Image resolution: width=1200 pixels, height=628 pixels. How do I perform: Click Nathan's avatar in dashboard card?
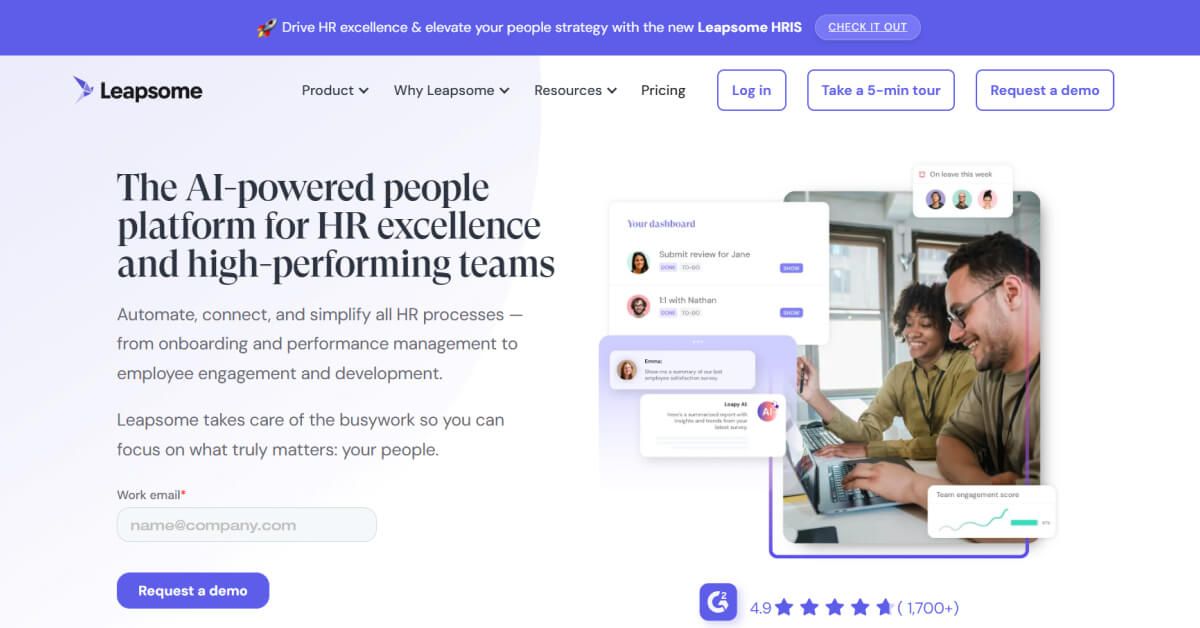pos(638,307)
